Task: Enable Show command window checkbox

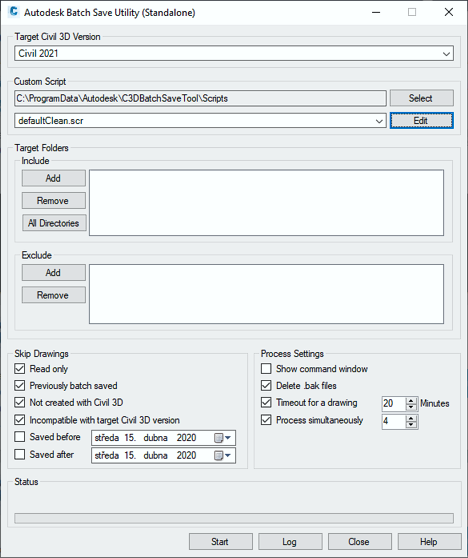Action: pos(266,369)
